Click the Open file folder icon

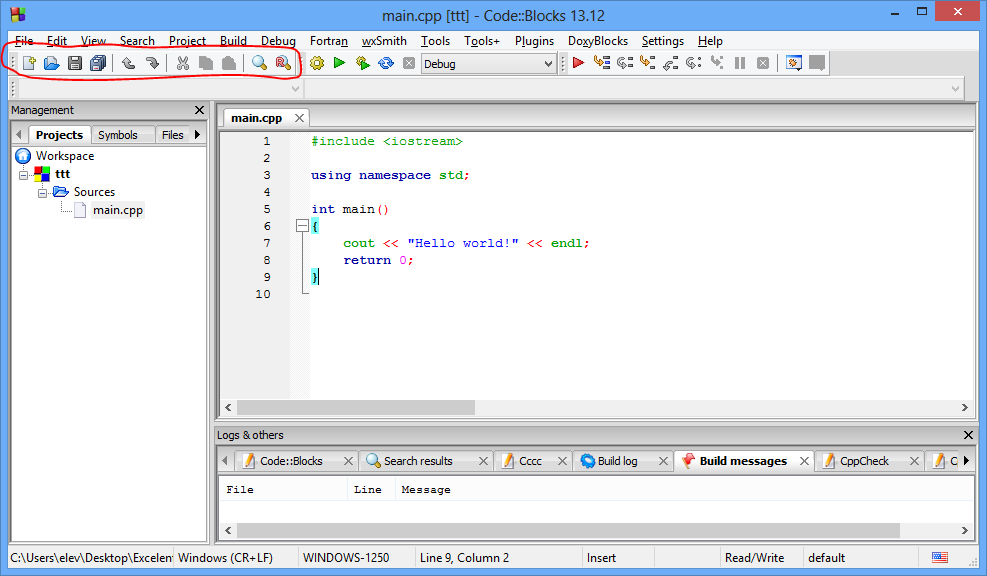[52, 63]
